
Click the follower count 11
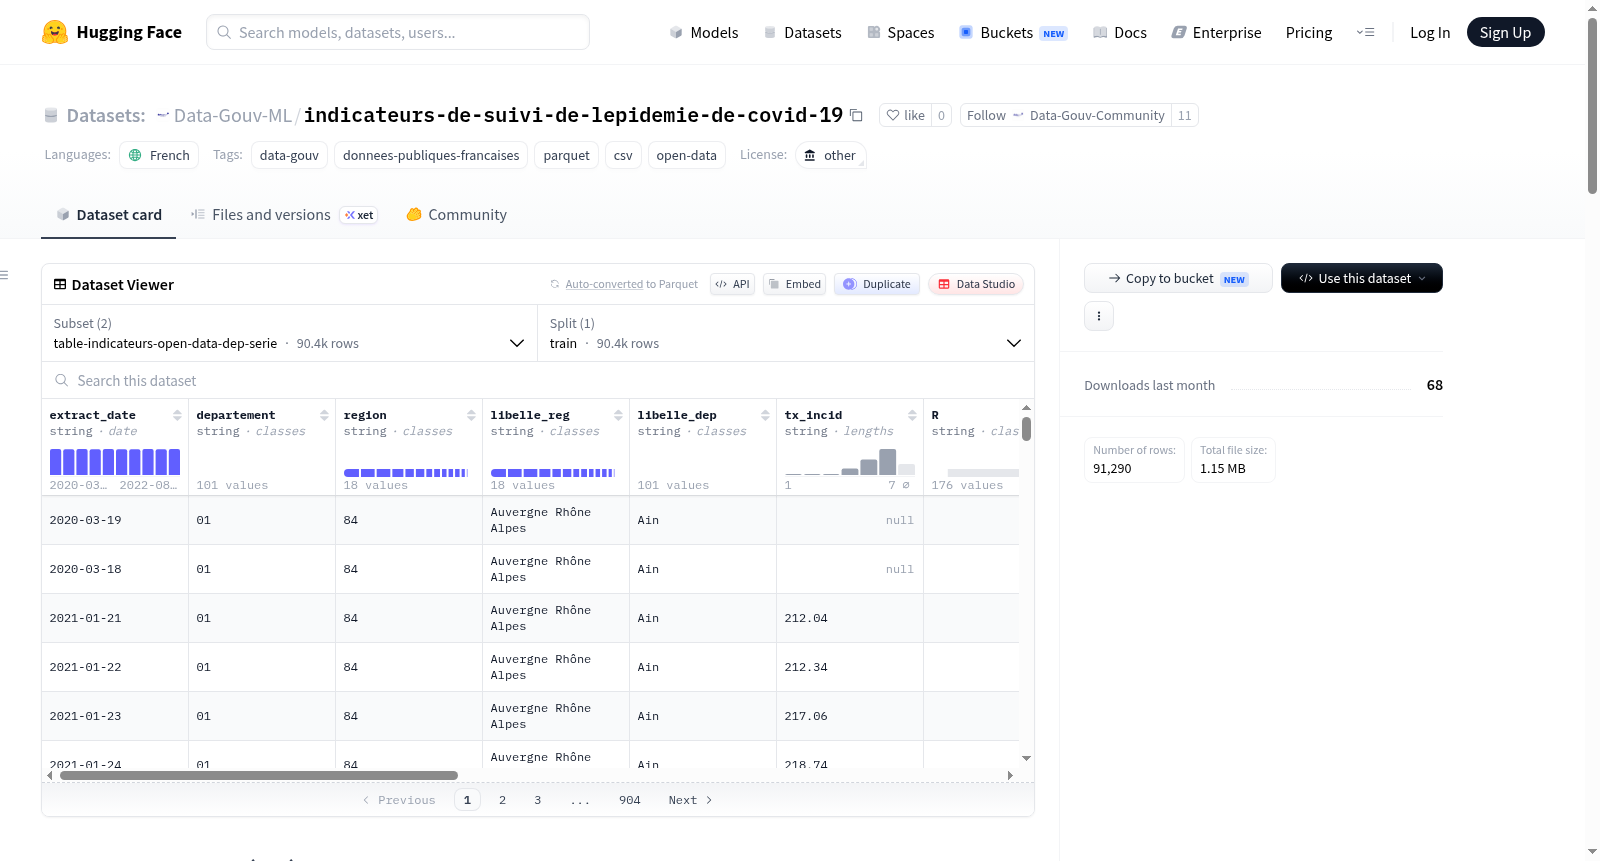[1184, 115]
